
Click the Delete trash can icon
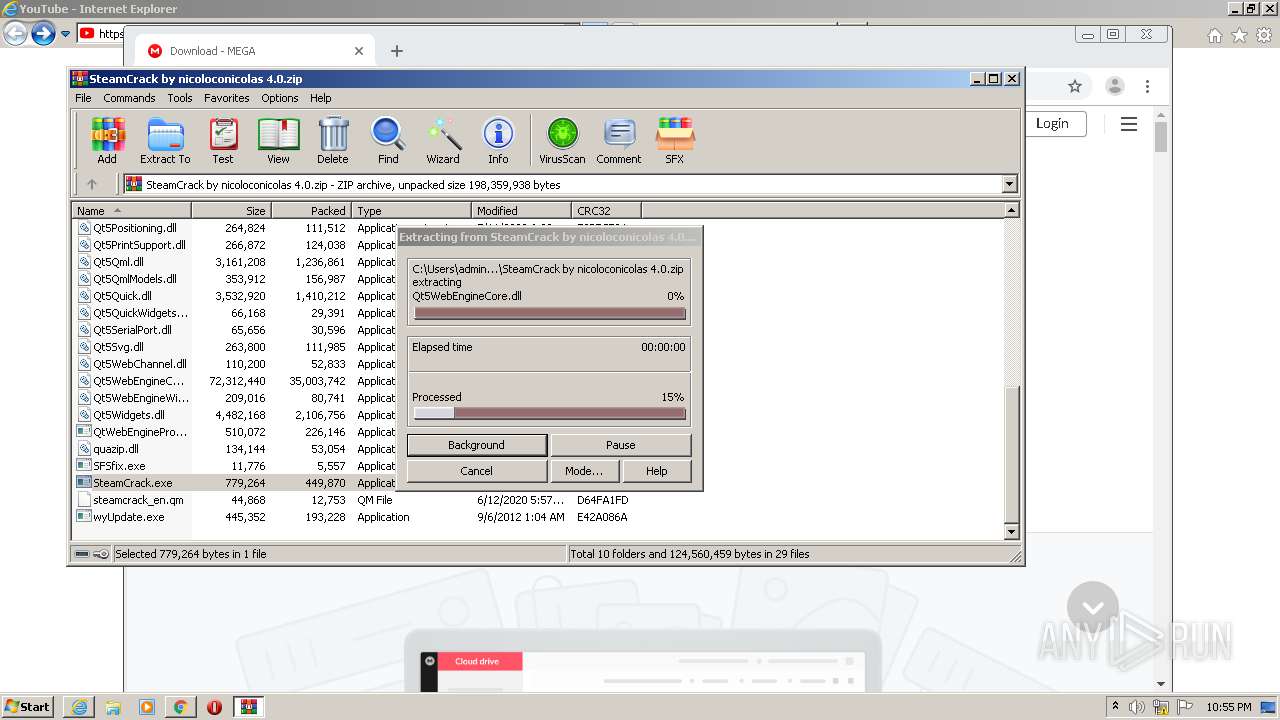(x=333, y=141)
